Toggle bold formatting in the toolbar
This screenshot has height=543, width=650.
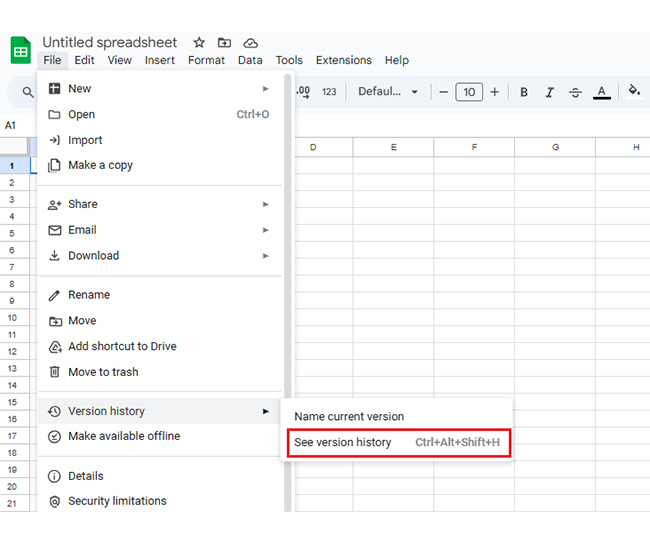524,92
